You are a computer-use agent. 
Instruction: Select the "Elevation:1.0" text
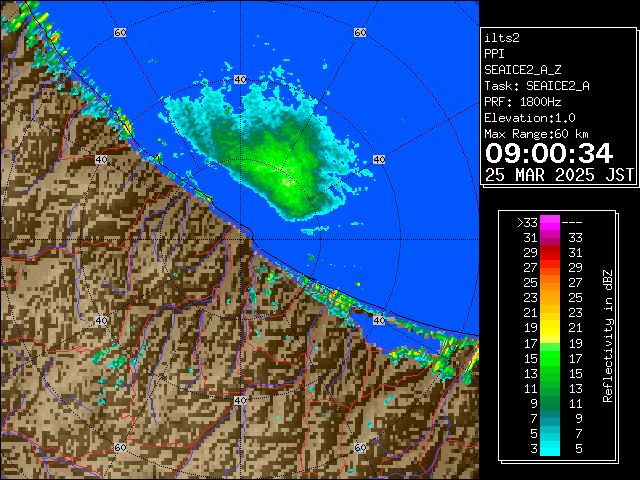[530, 118]
